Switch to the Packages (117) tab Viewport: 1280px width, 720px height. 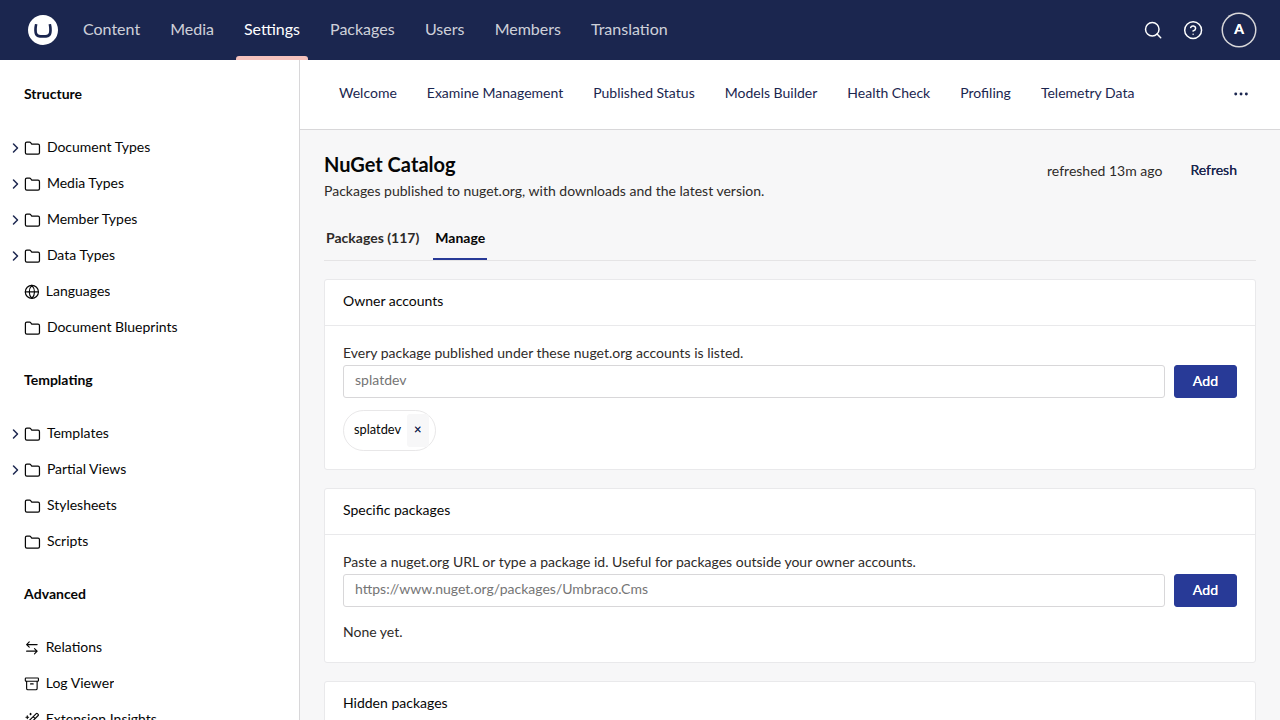click(373, 239)
